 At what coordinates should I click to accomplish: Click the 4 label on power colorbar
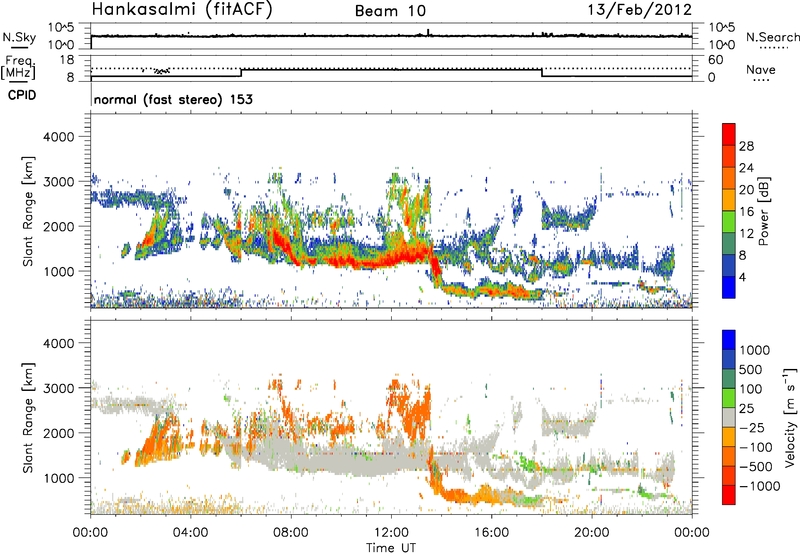point(743,277)
